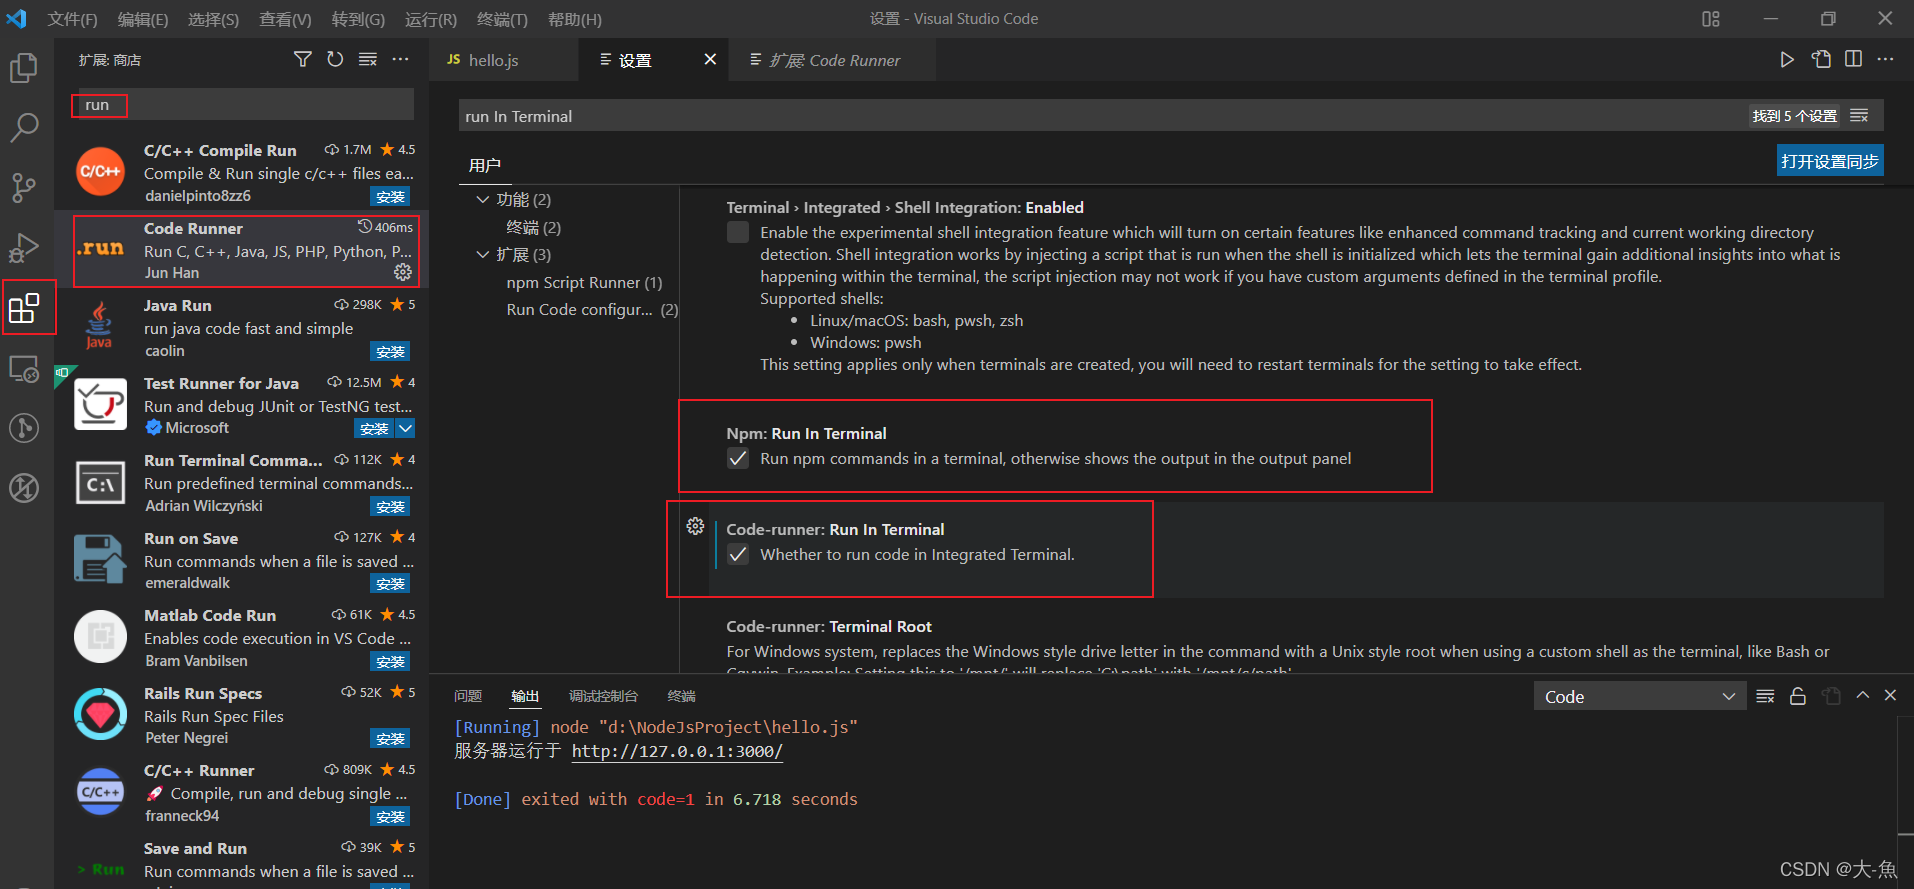Open the 运行(R) menu
The image size is (1914, 889).
431,19
